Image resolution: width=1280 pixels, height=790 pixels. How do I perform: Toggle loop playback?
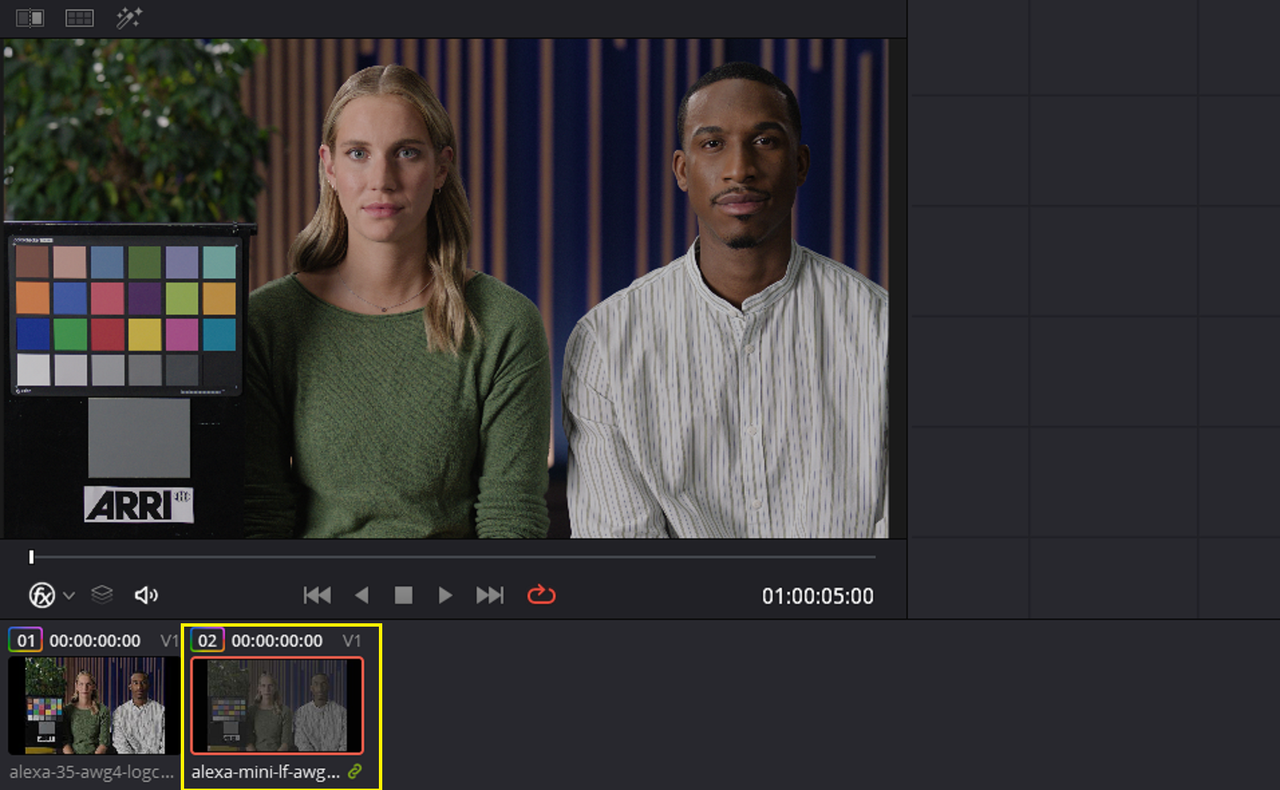(x=541, y=595)
